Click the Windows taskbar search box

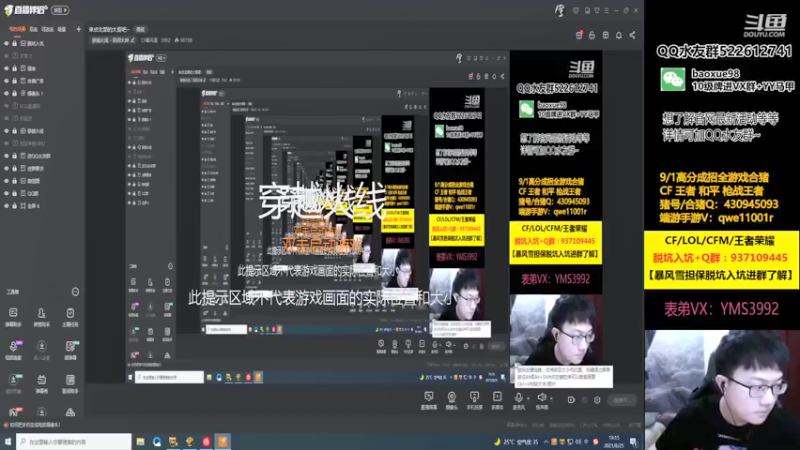[73, 442]
